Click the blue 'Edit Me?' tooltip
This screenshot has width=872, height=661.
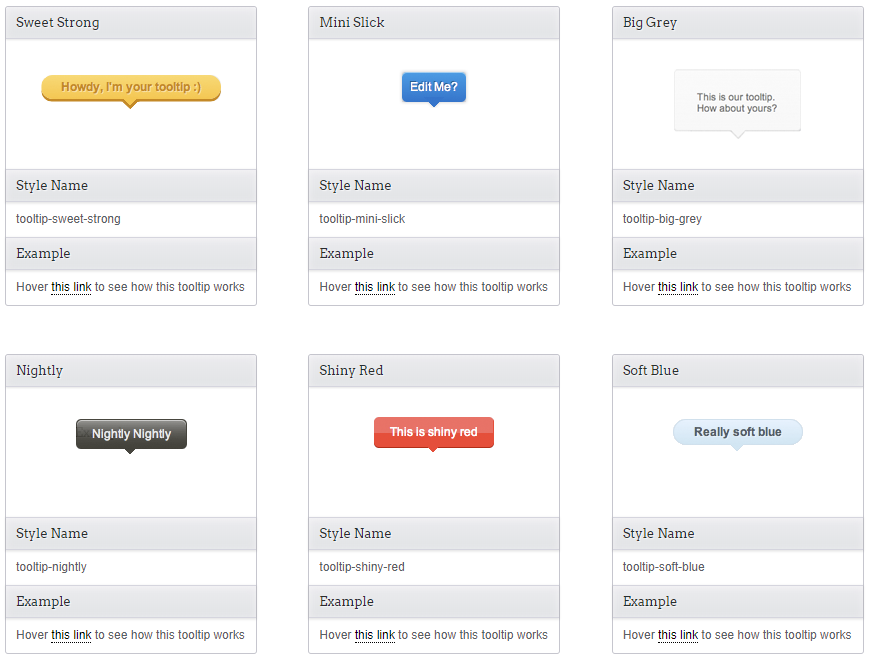coord(434,87)
